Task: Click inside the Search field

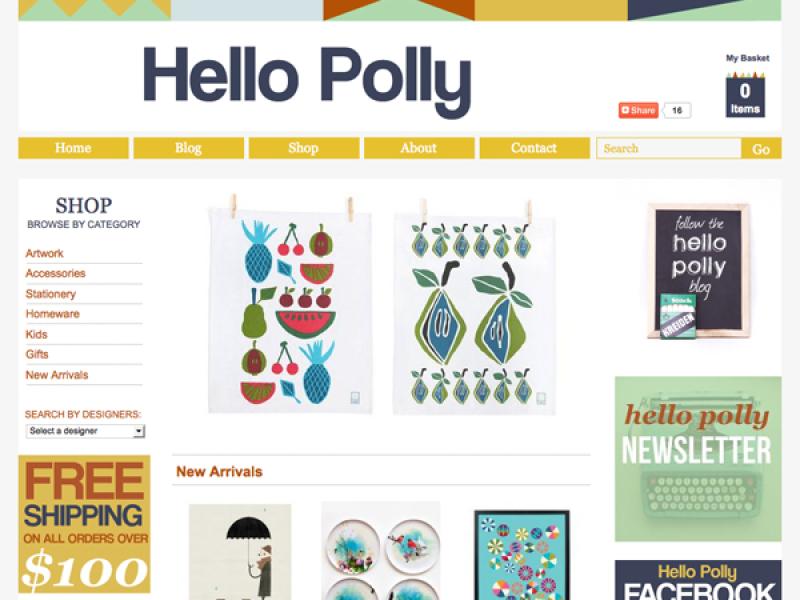Action: pyautogui.click(x=669, y=148)
